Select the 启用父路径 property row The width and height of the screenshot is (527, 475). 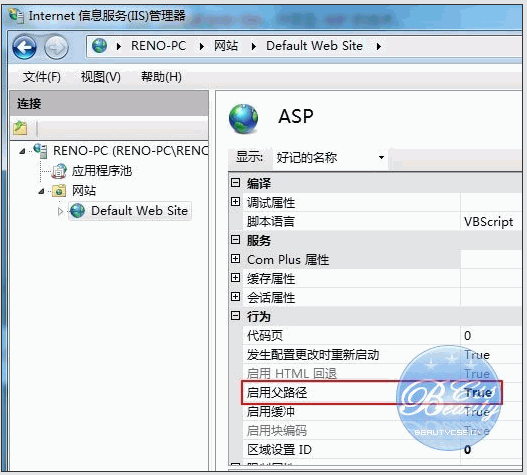[x=372, y=392]
